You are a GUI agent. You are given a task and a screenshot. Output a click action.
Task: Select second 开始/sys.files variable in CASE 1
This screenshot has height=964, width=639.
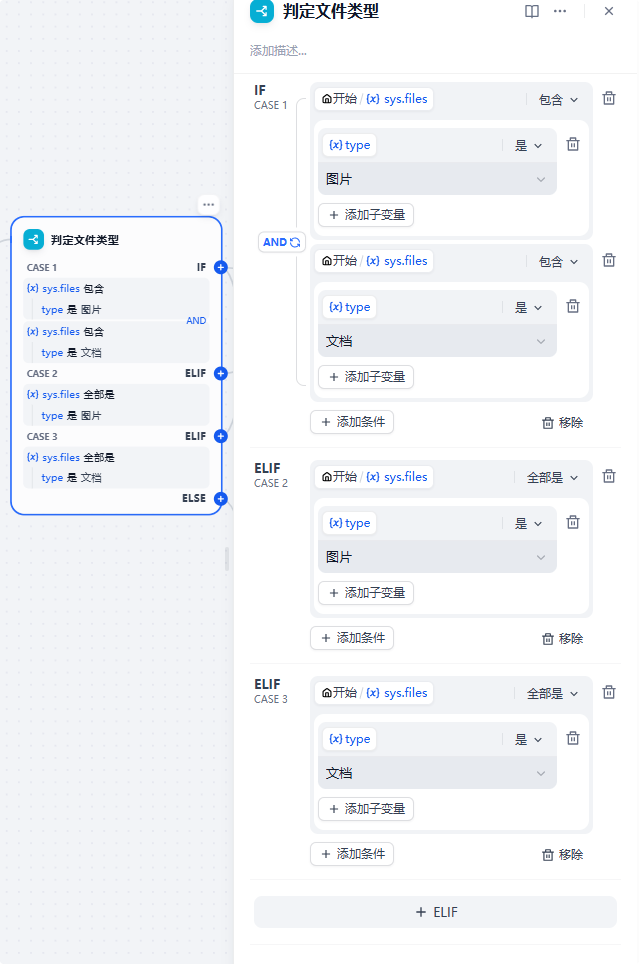(x=375, y=261)
